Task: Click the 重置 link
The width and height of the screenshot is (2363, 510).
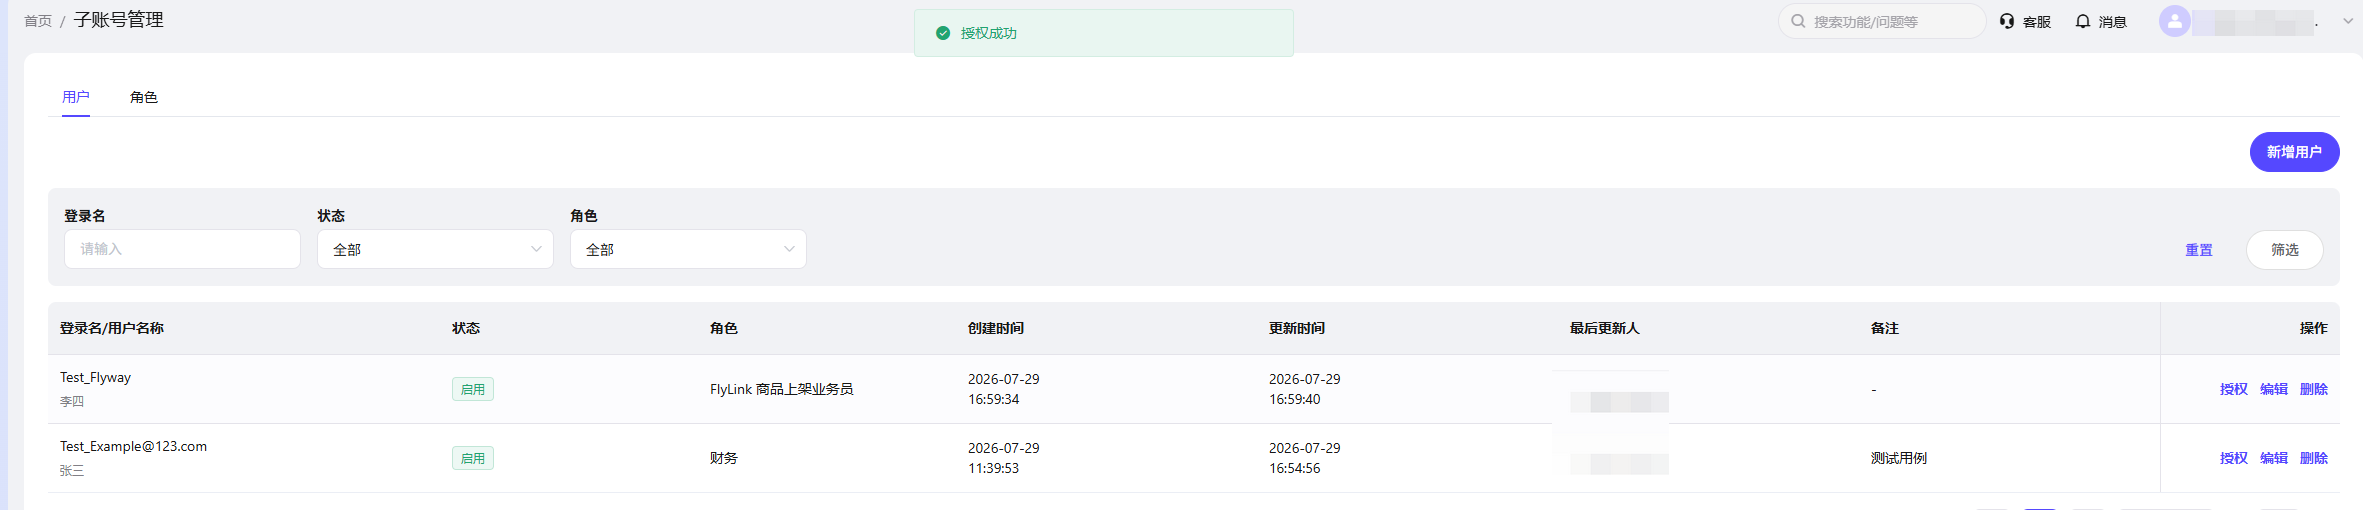Action: pos(2198,250)
